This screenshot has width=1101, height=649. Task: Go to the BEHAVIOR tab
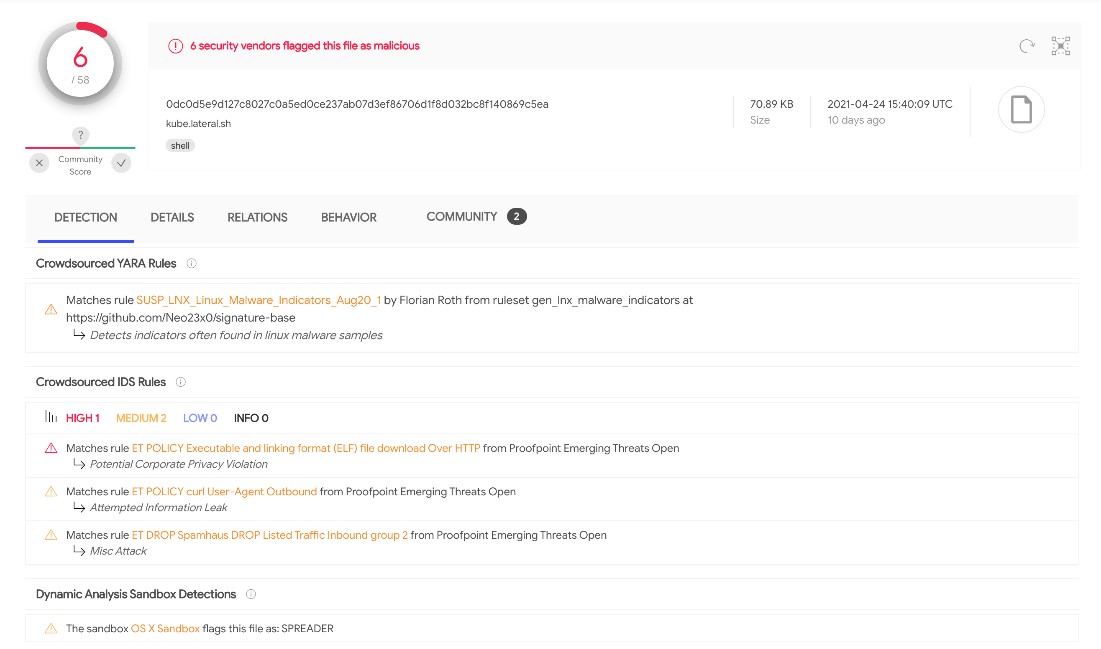coord(349,217)
